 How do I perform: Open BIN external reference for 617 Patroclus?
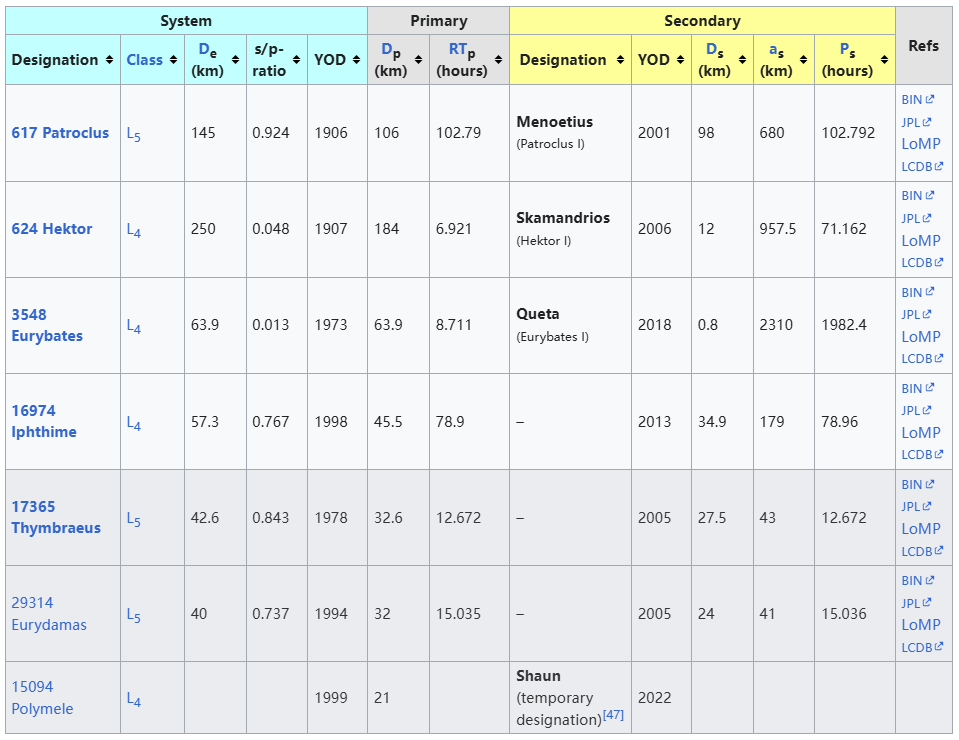pyautogui.click(x=912, y=99)
